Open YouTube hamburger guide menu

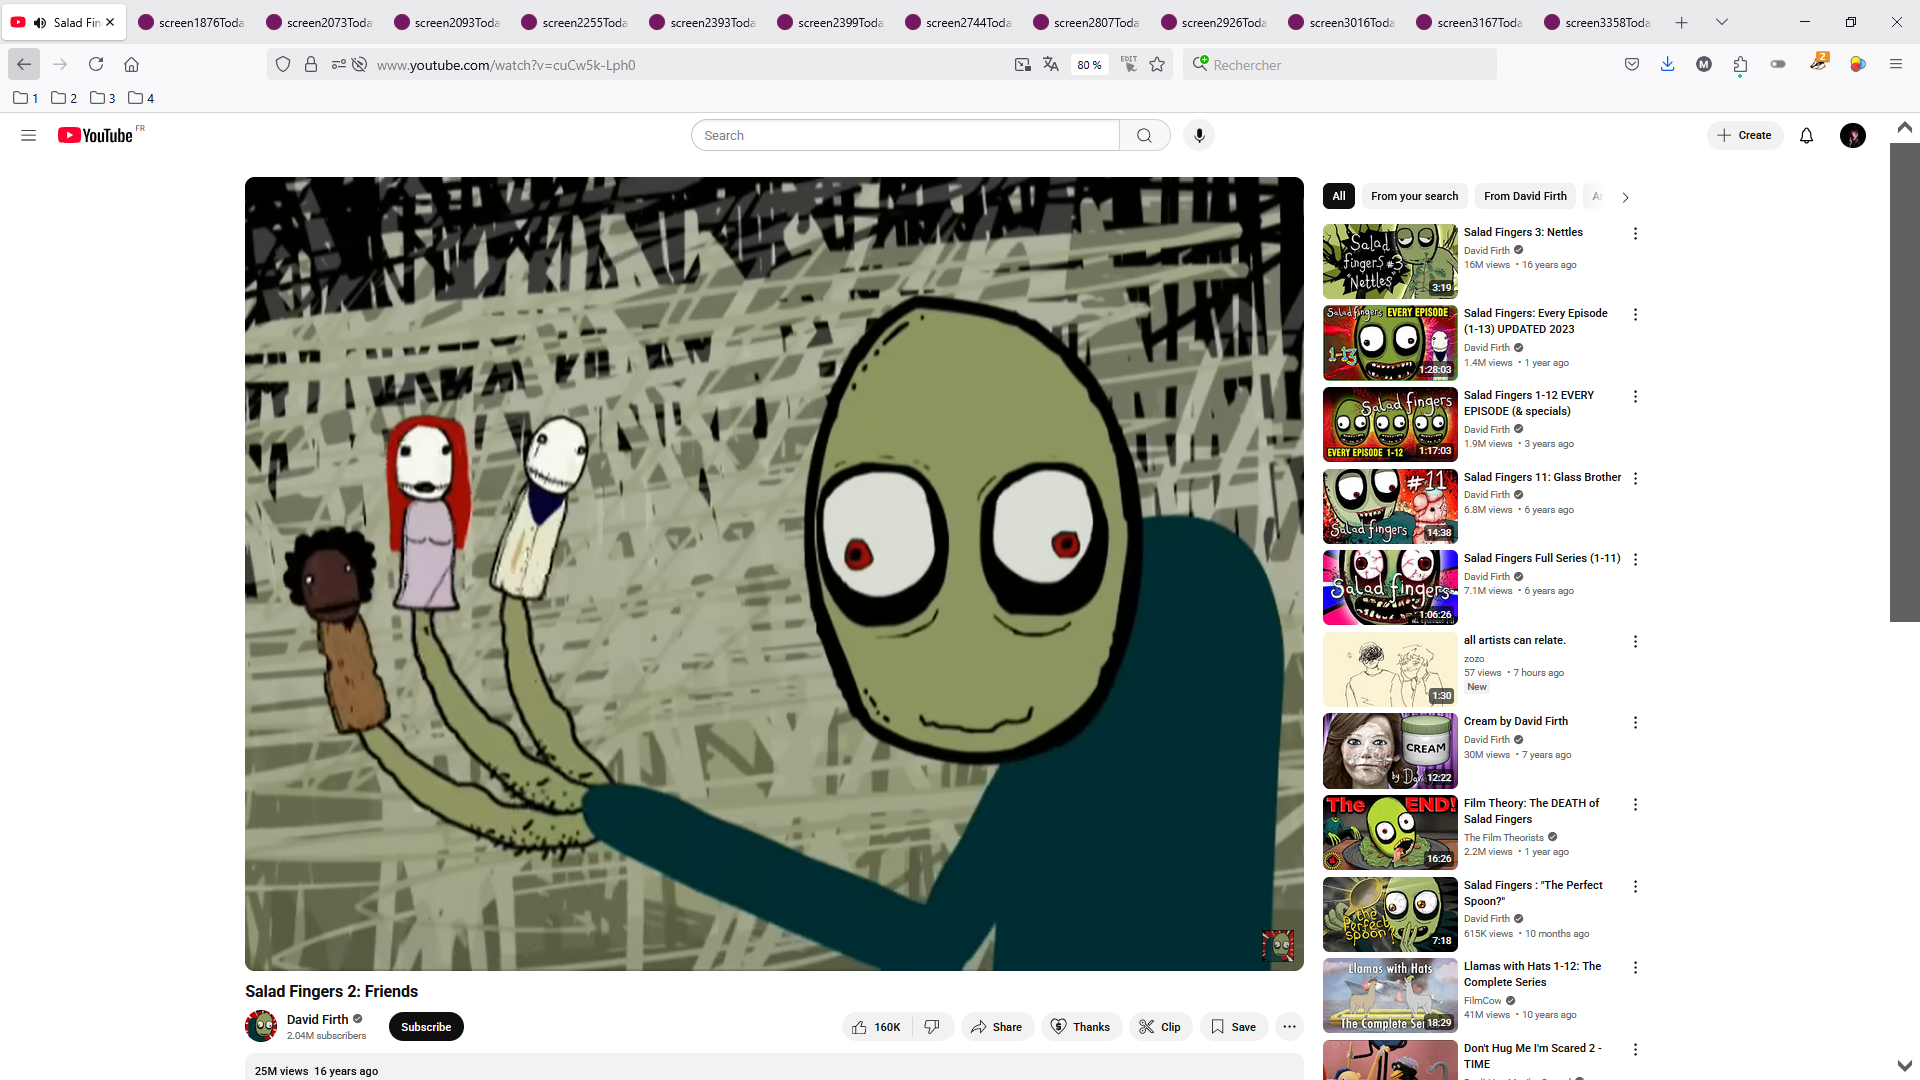pos(28,135)
